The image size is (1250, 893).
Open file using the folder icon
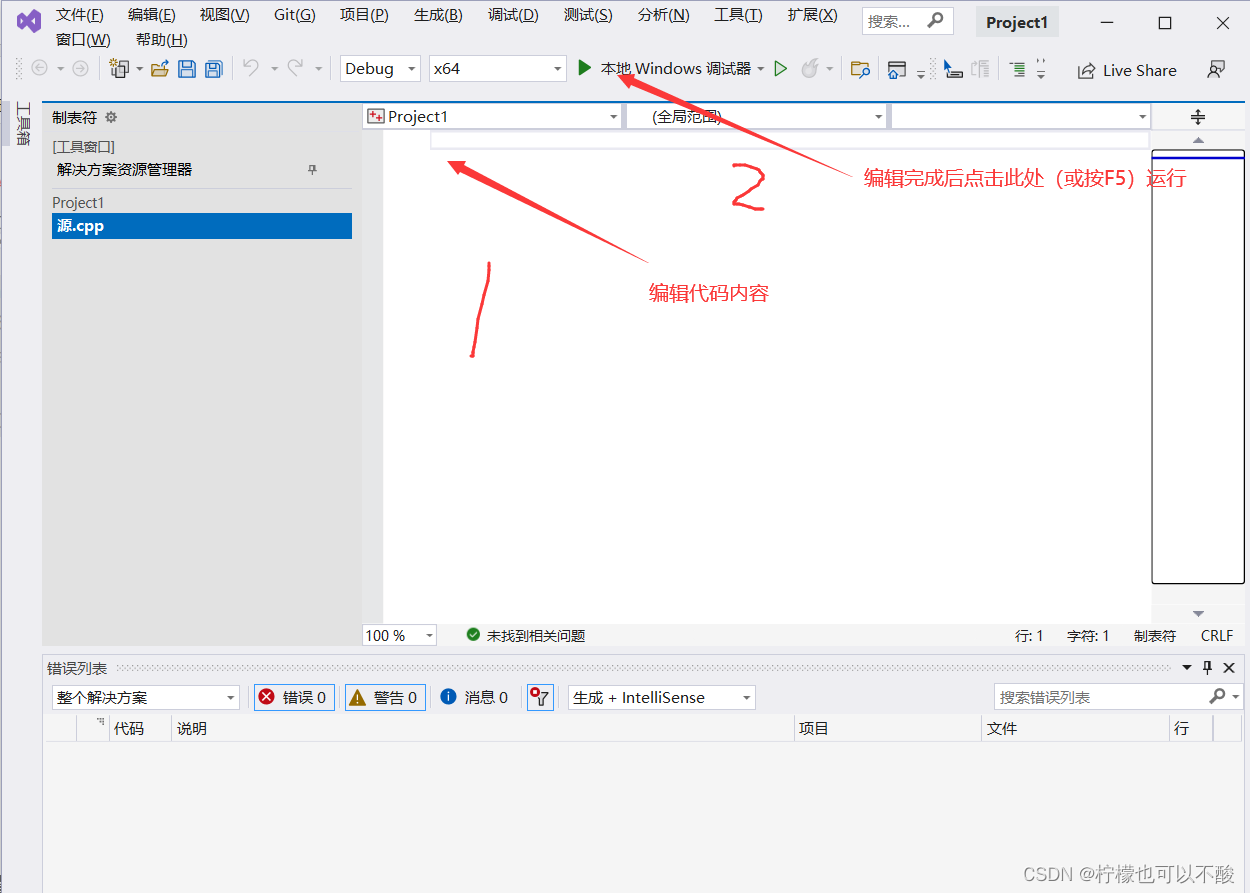click(159, 68)
